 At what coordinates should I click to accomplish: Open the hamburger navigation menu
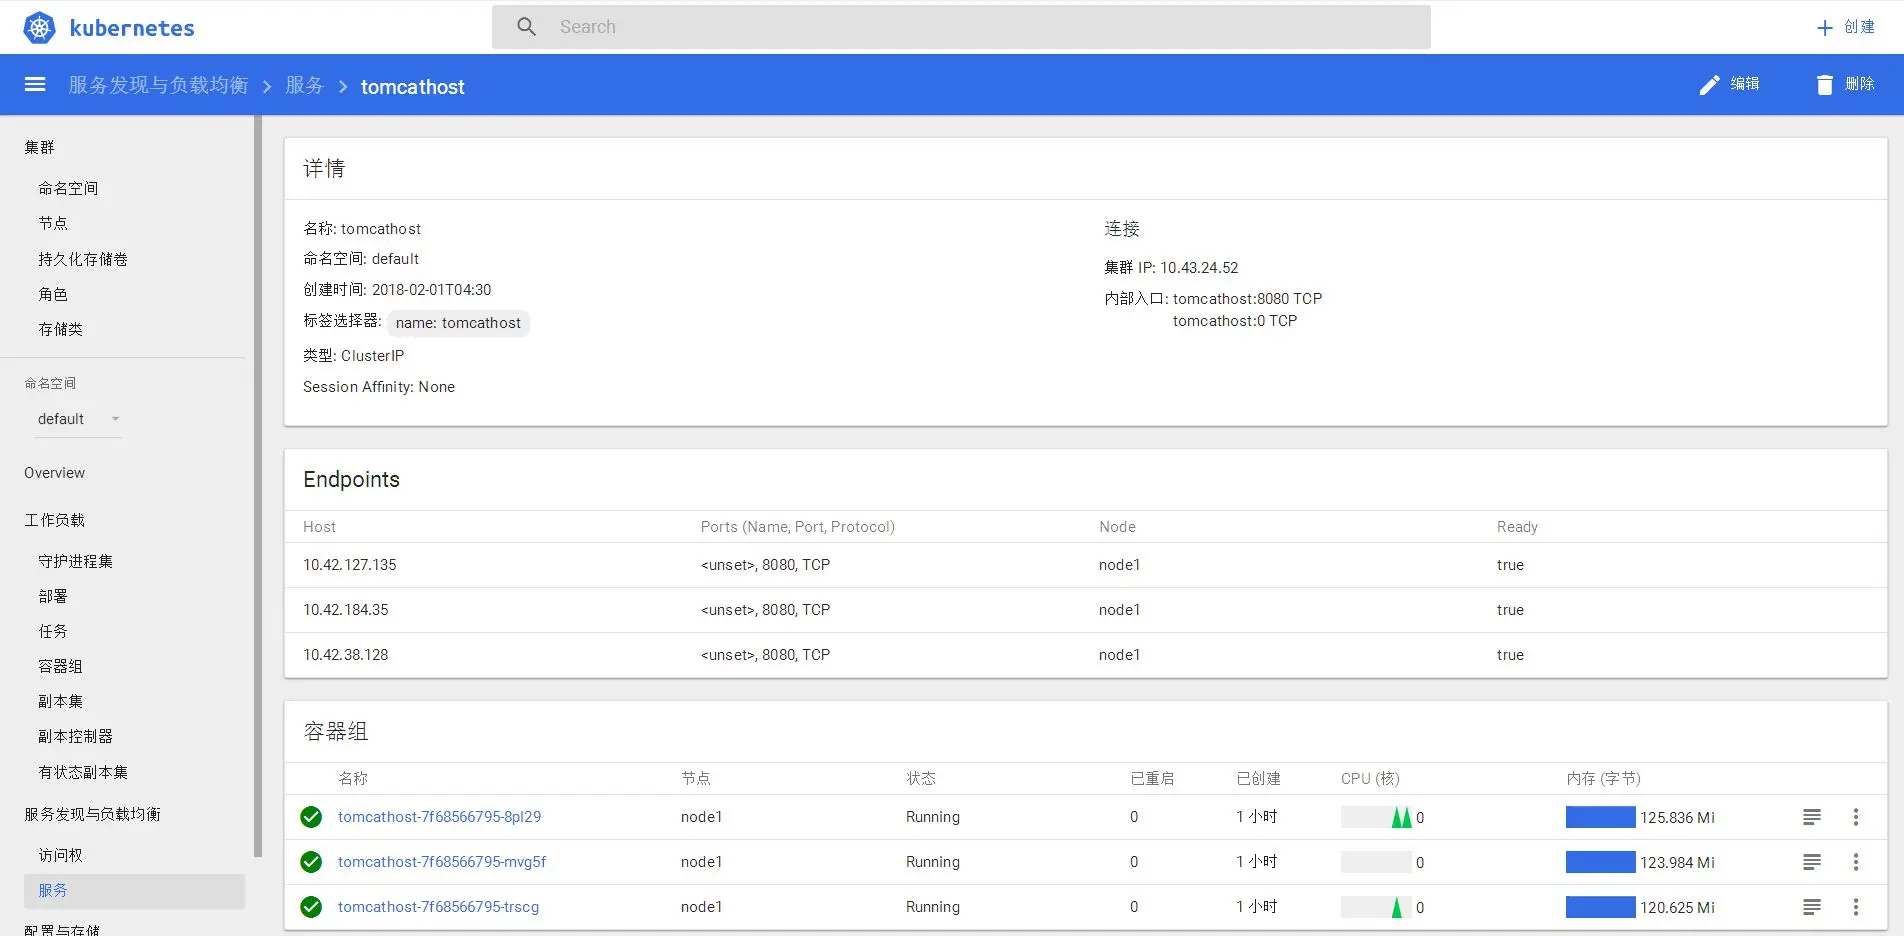coord(35,84)
